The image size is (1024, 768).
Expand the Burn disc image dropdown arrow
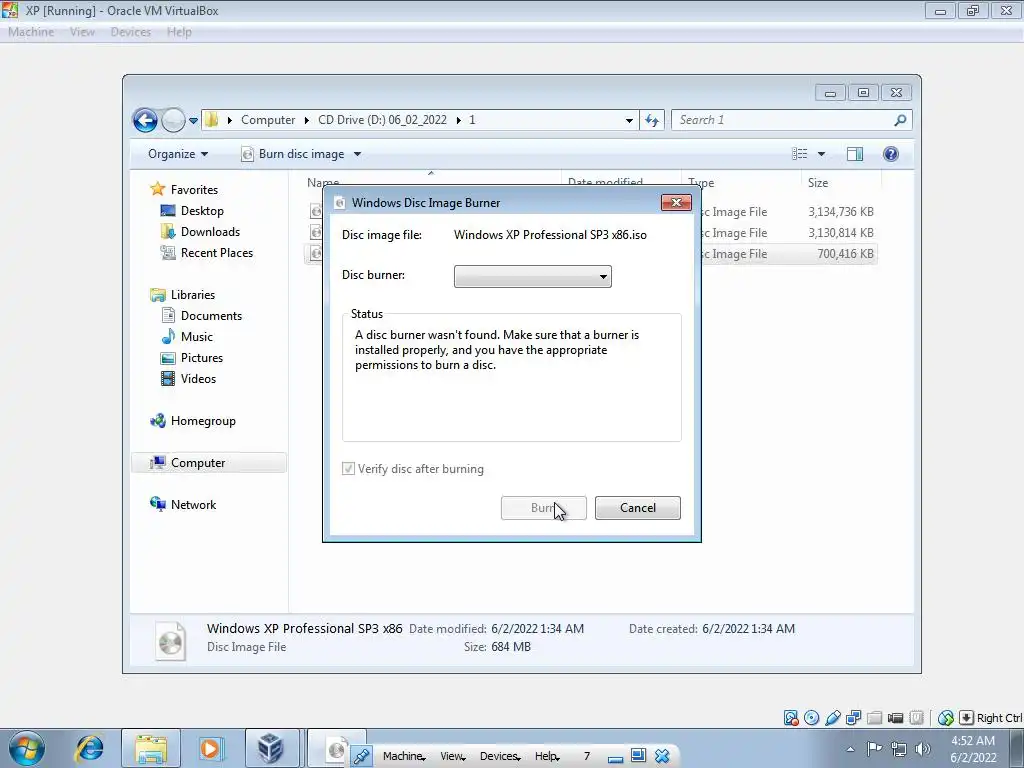(357, 154)
